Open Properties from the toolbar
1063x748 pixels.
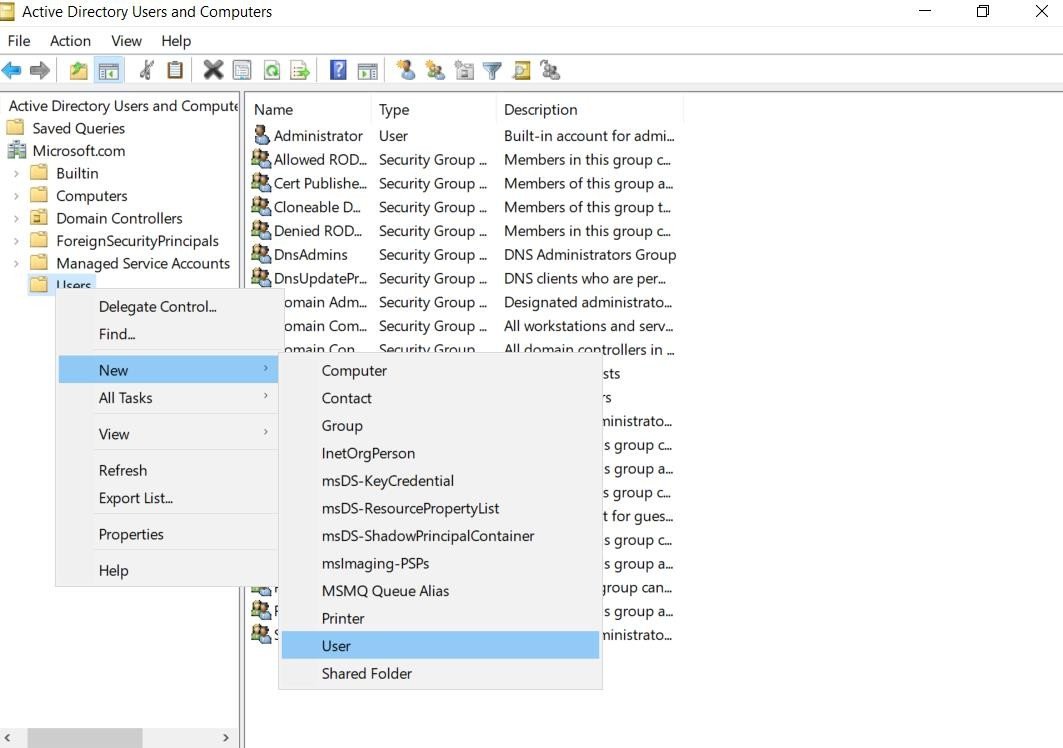pos(242,70)
